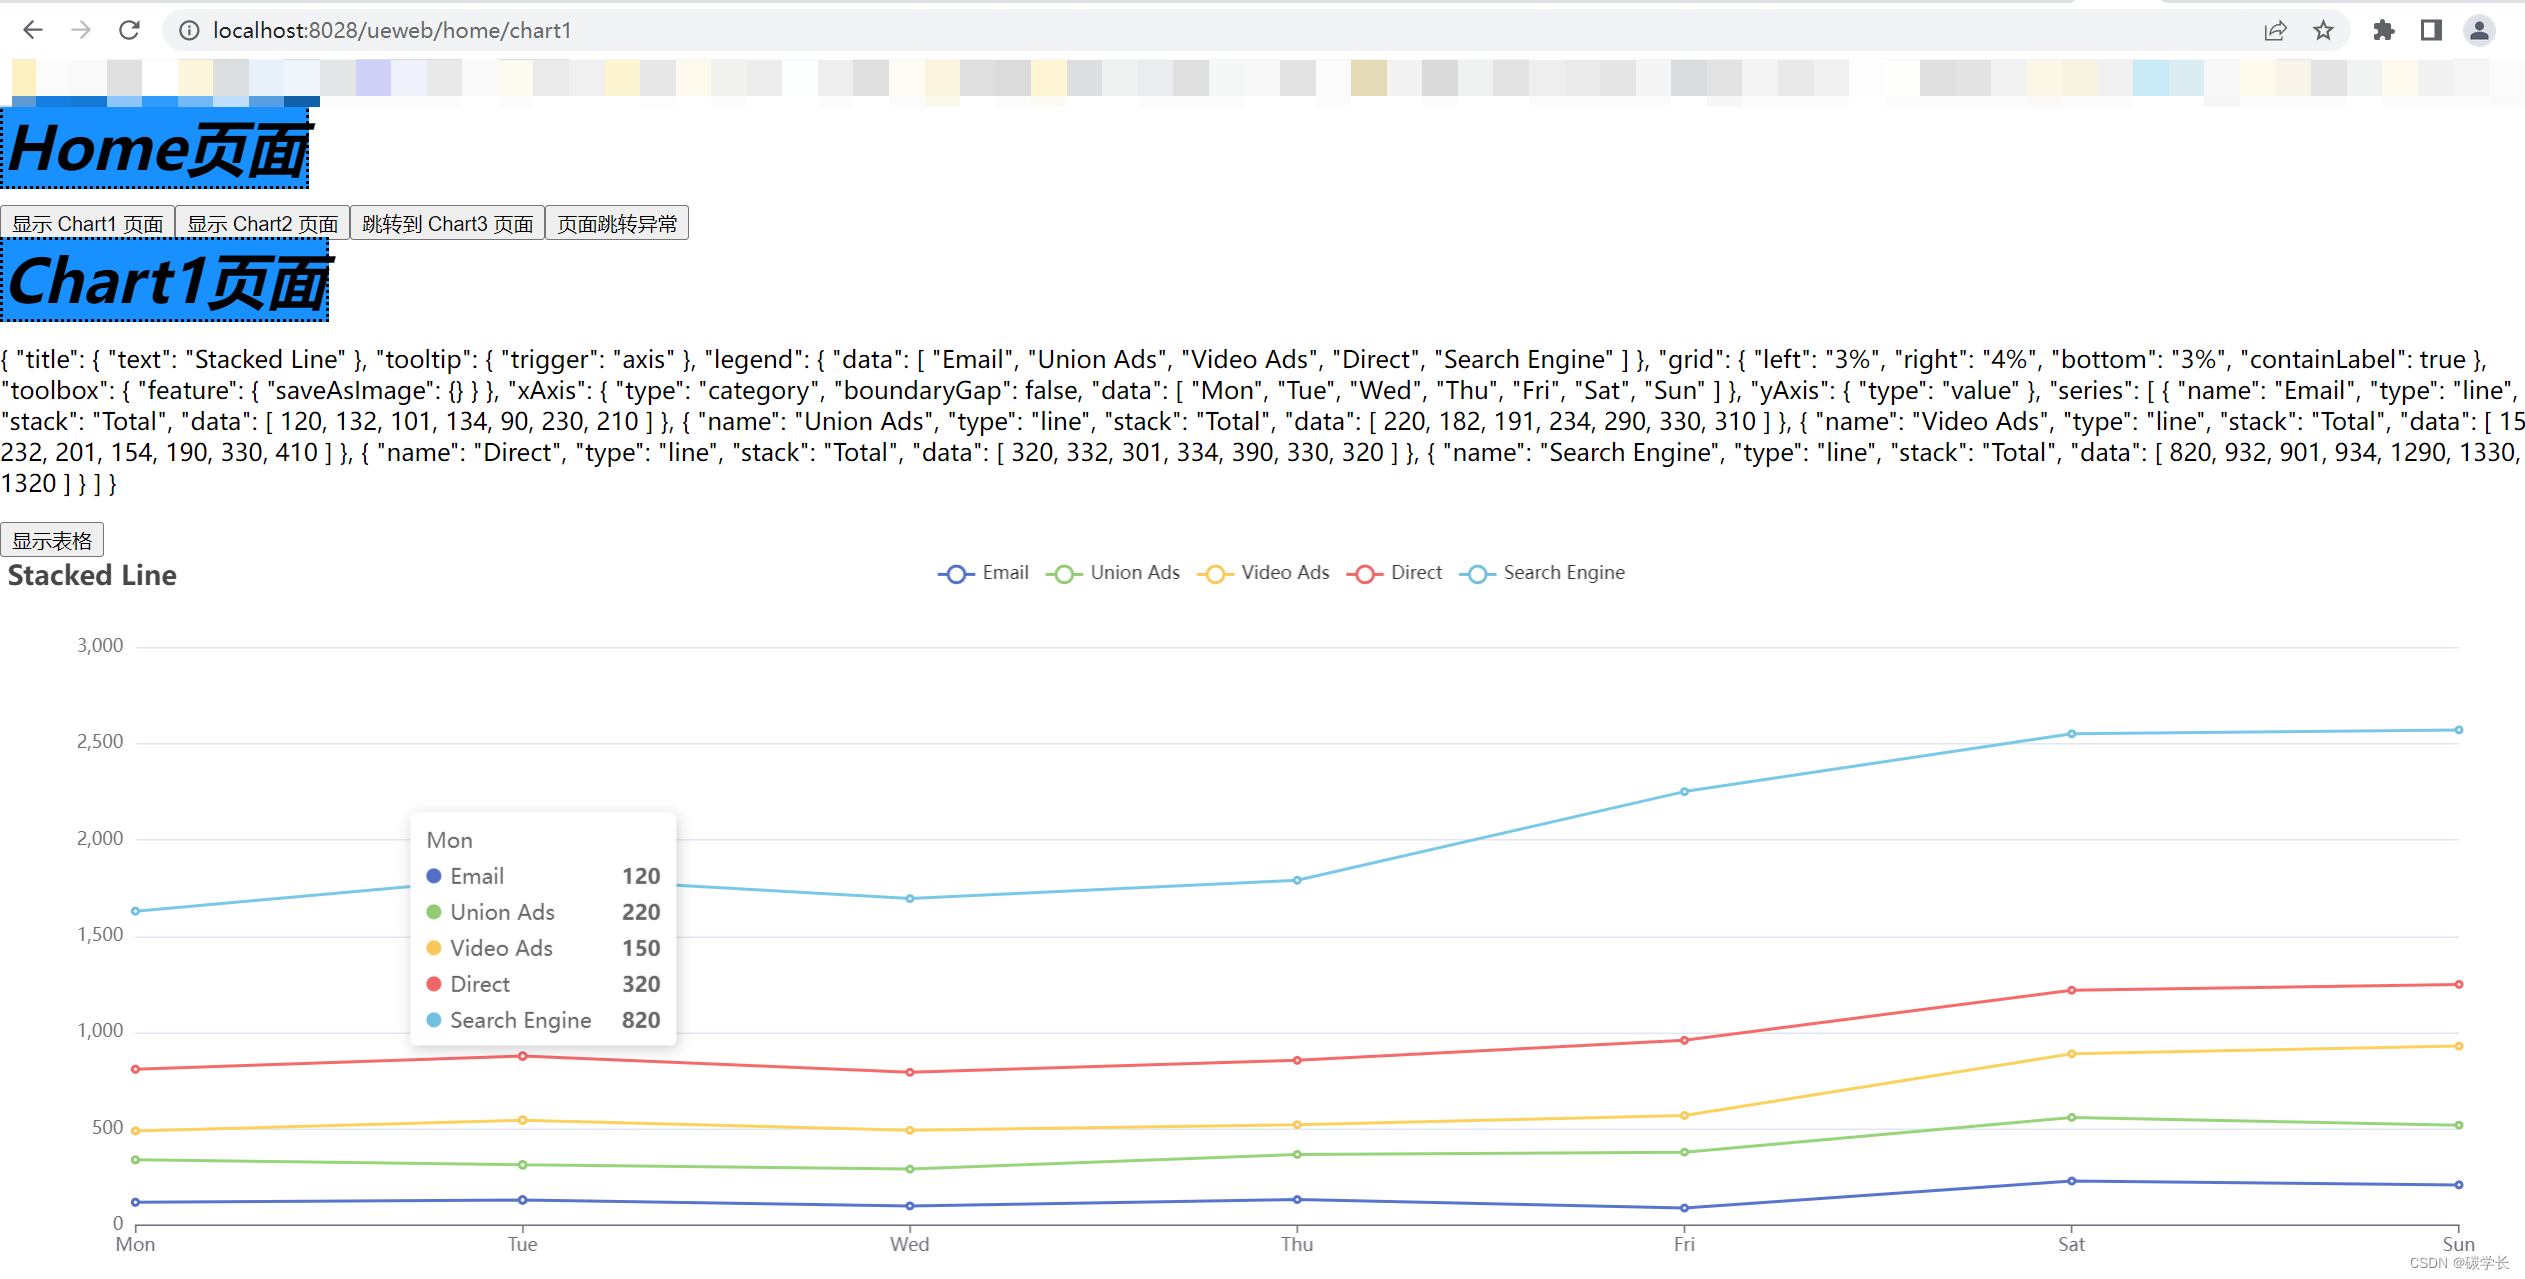
Task: Click 显示表格 button below chart
Action: pos(52,540)
